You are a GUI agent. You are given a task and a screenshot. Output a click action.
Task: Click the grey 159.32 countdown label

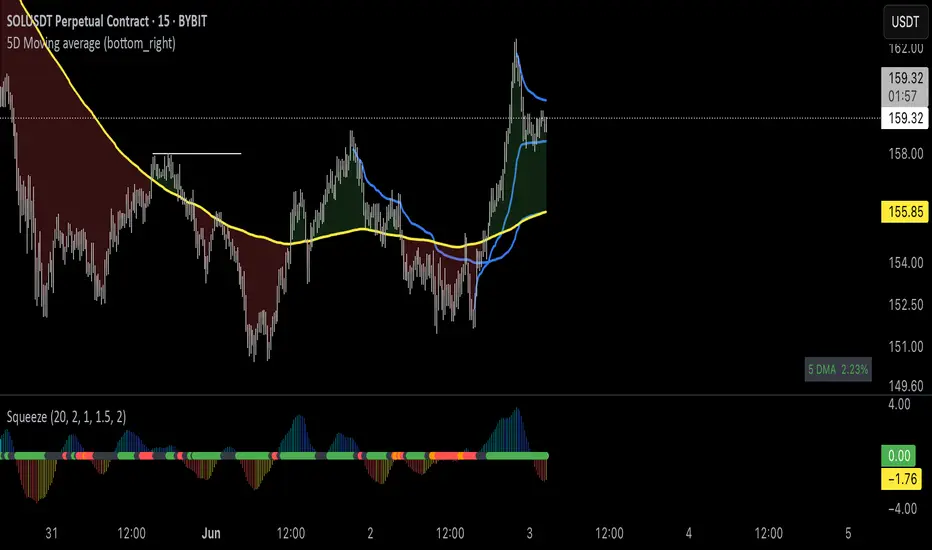(905, 87)
